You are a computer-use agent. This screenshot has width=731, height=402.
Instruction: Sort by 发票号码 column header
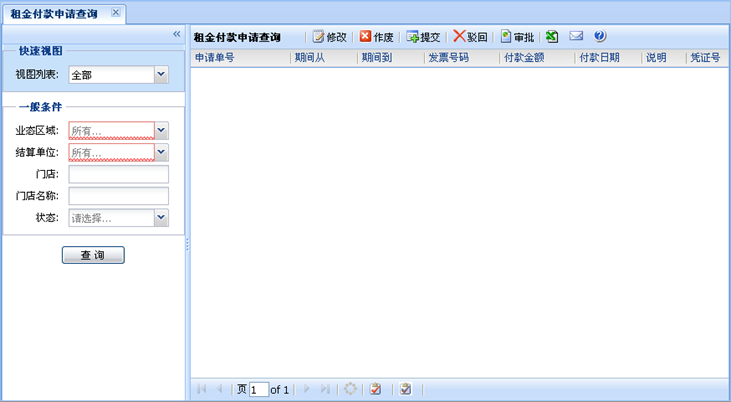coord(462,58)
